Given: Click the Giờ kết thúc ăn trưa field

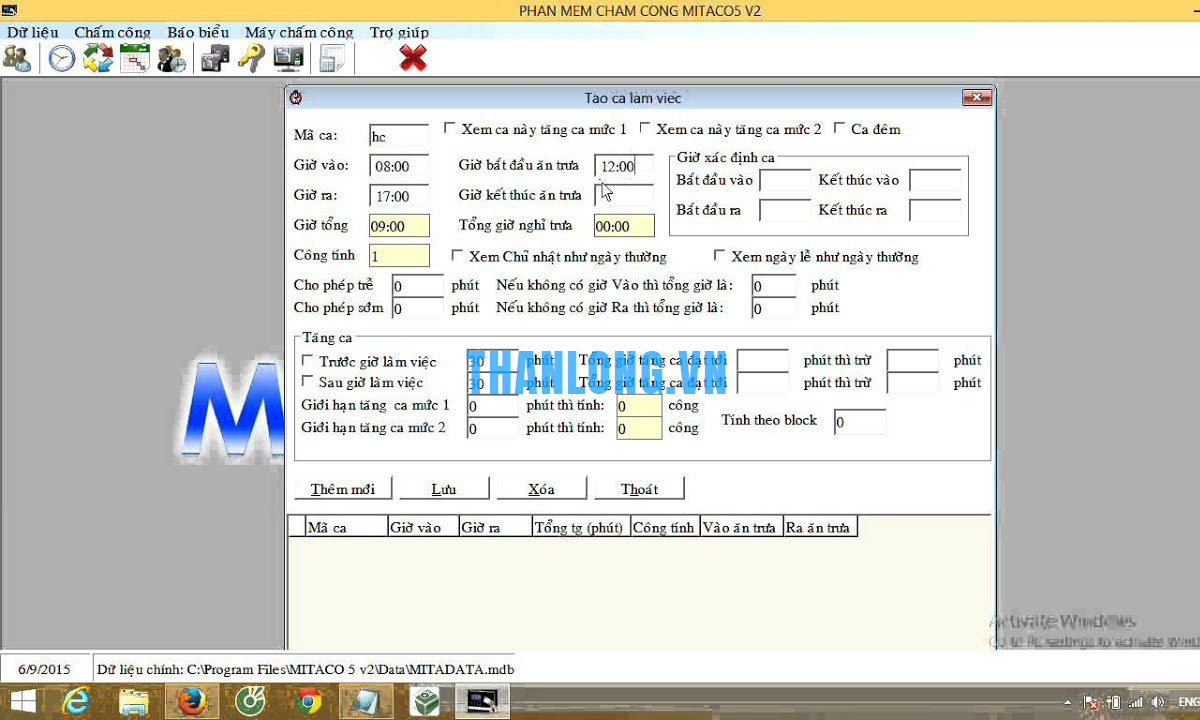Looking at the screenshot, I should point(624,195).
